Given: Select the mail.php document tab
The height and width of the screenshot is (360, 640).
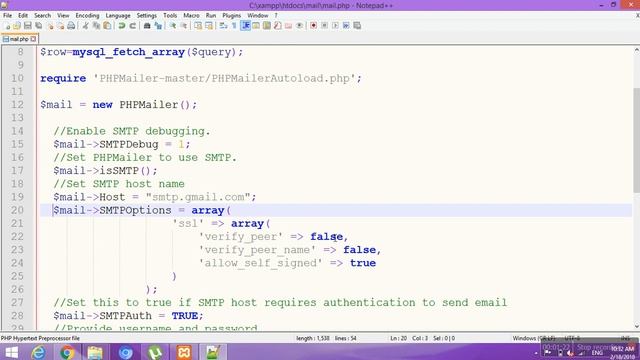Looking at the screenshot, I should pyautogui.click(x=19, y=39).
